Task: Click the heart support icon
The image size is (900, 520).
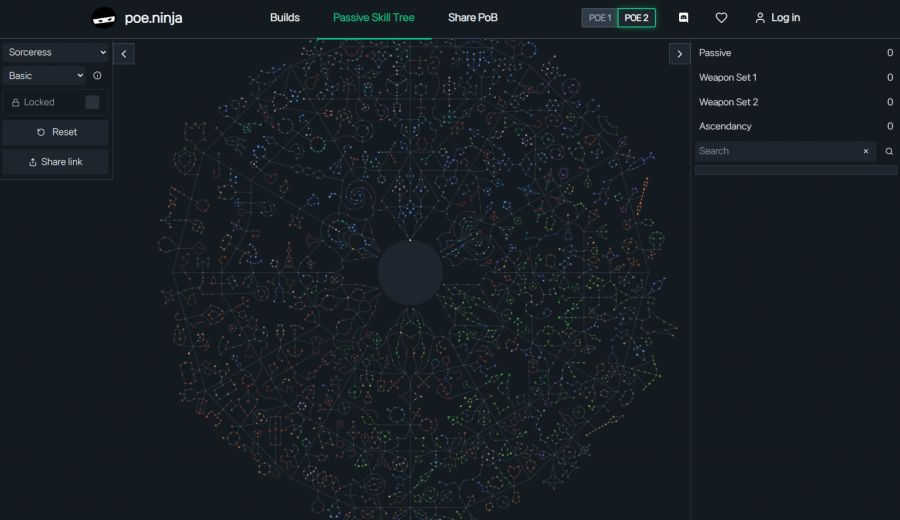Action: click(x=721, y=18)
